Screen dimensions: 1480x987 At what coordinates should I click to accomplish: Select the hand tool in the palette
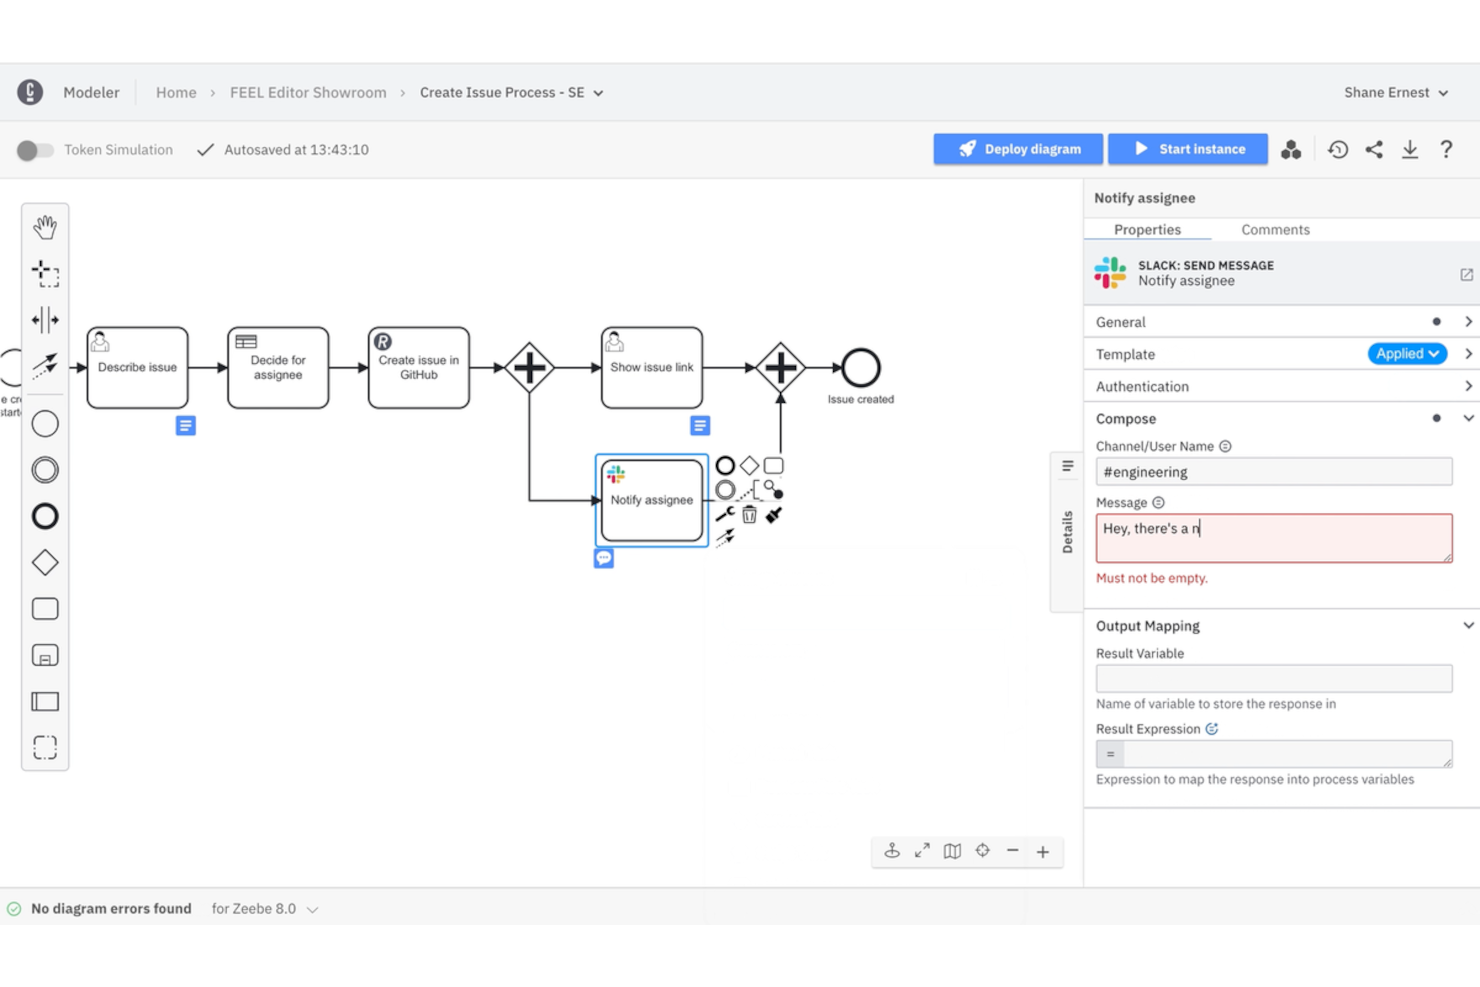point(45,227)
